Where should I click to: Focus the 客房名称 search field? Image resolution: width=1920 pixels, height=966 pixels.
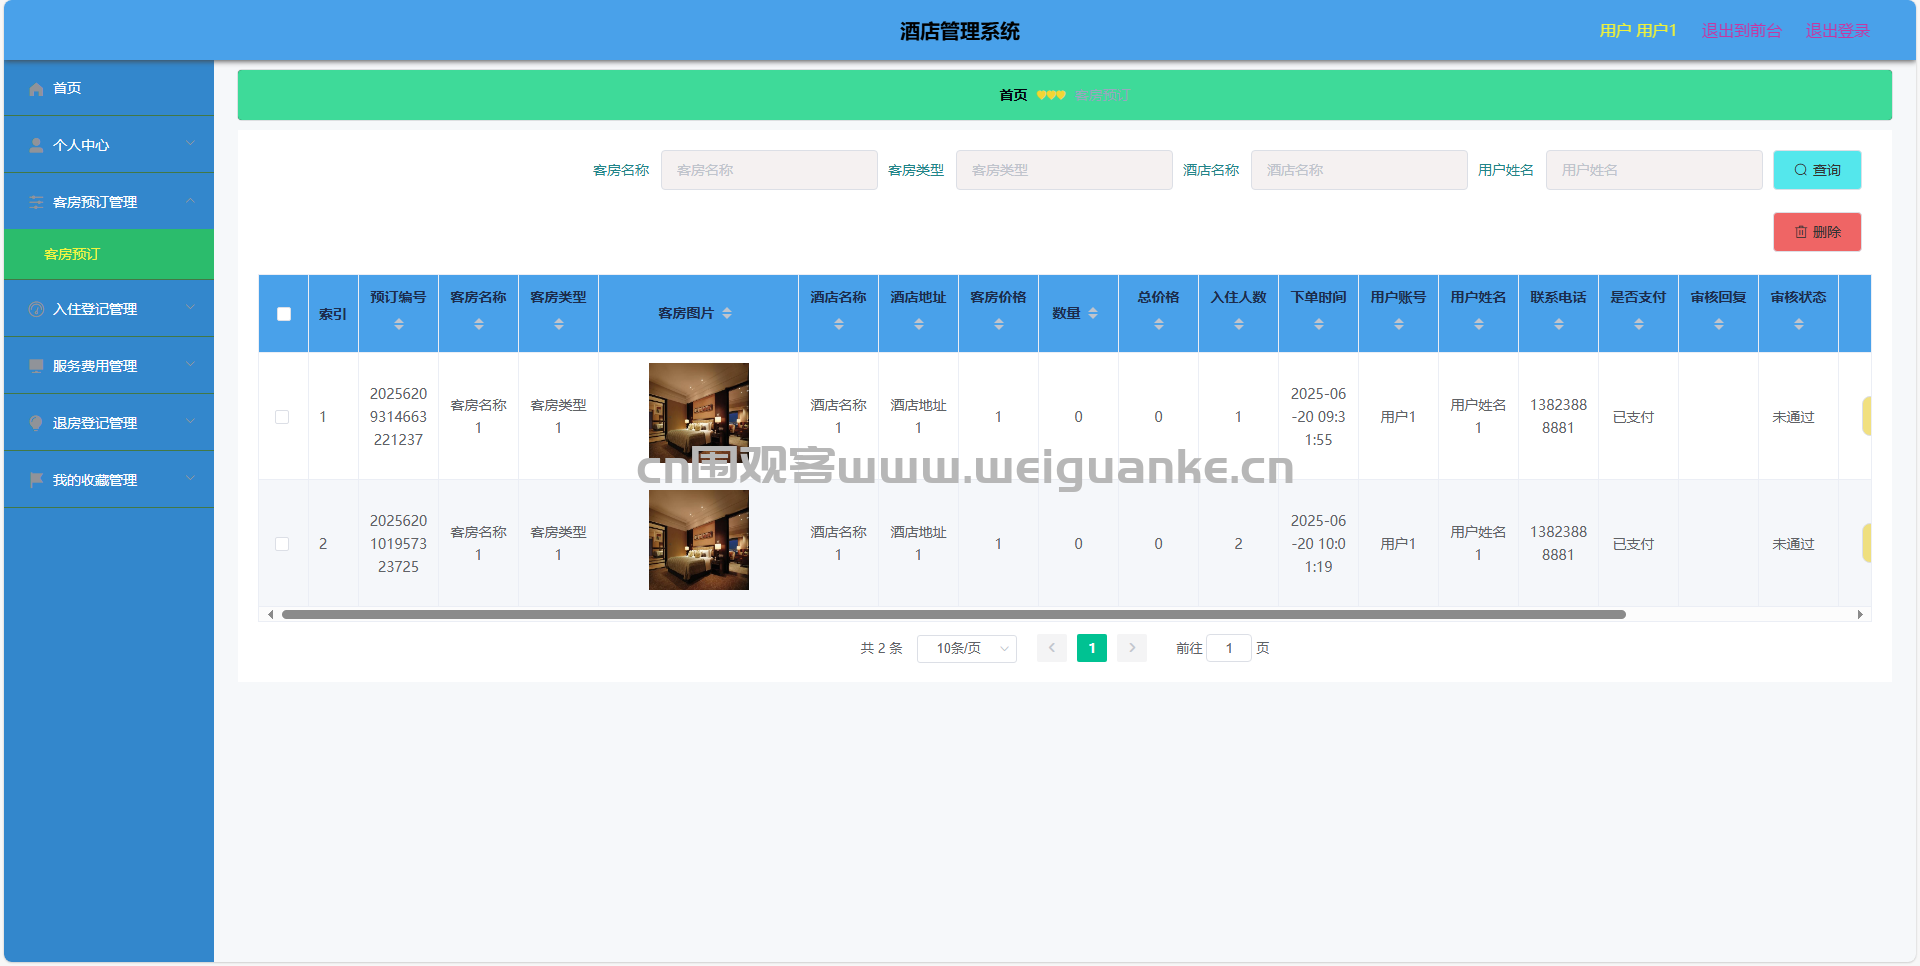[769, 170]
